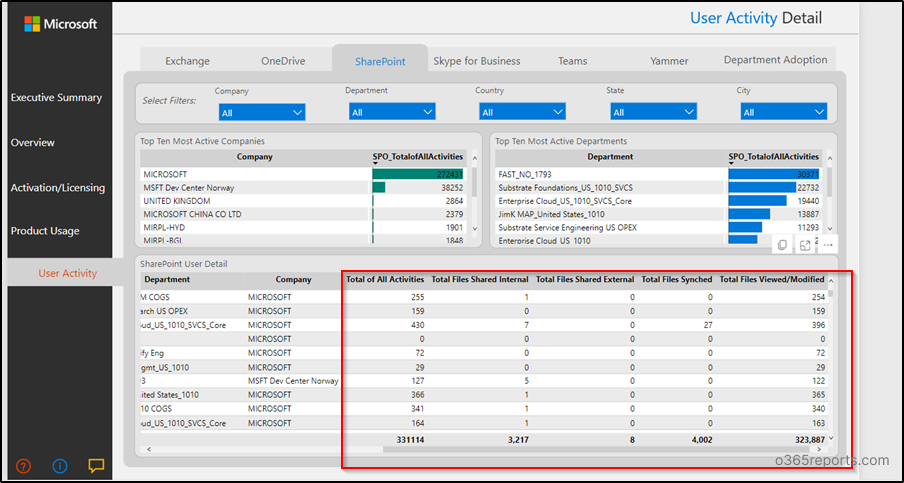904x483 pixels.
Task: Open the Company filter dropdown
Action: pyautogui.click(x=262, y=112)
